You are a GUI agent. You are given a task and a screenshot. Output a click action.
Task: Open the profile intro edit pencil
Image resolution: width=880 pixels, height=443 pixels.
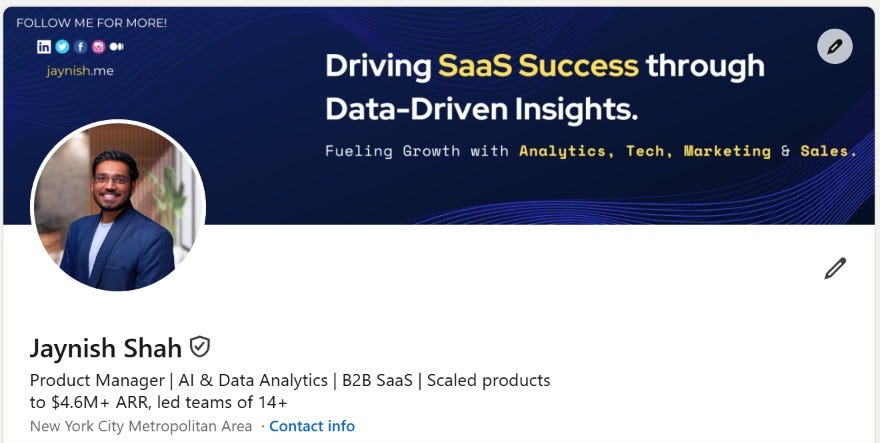(835, 268)
